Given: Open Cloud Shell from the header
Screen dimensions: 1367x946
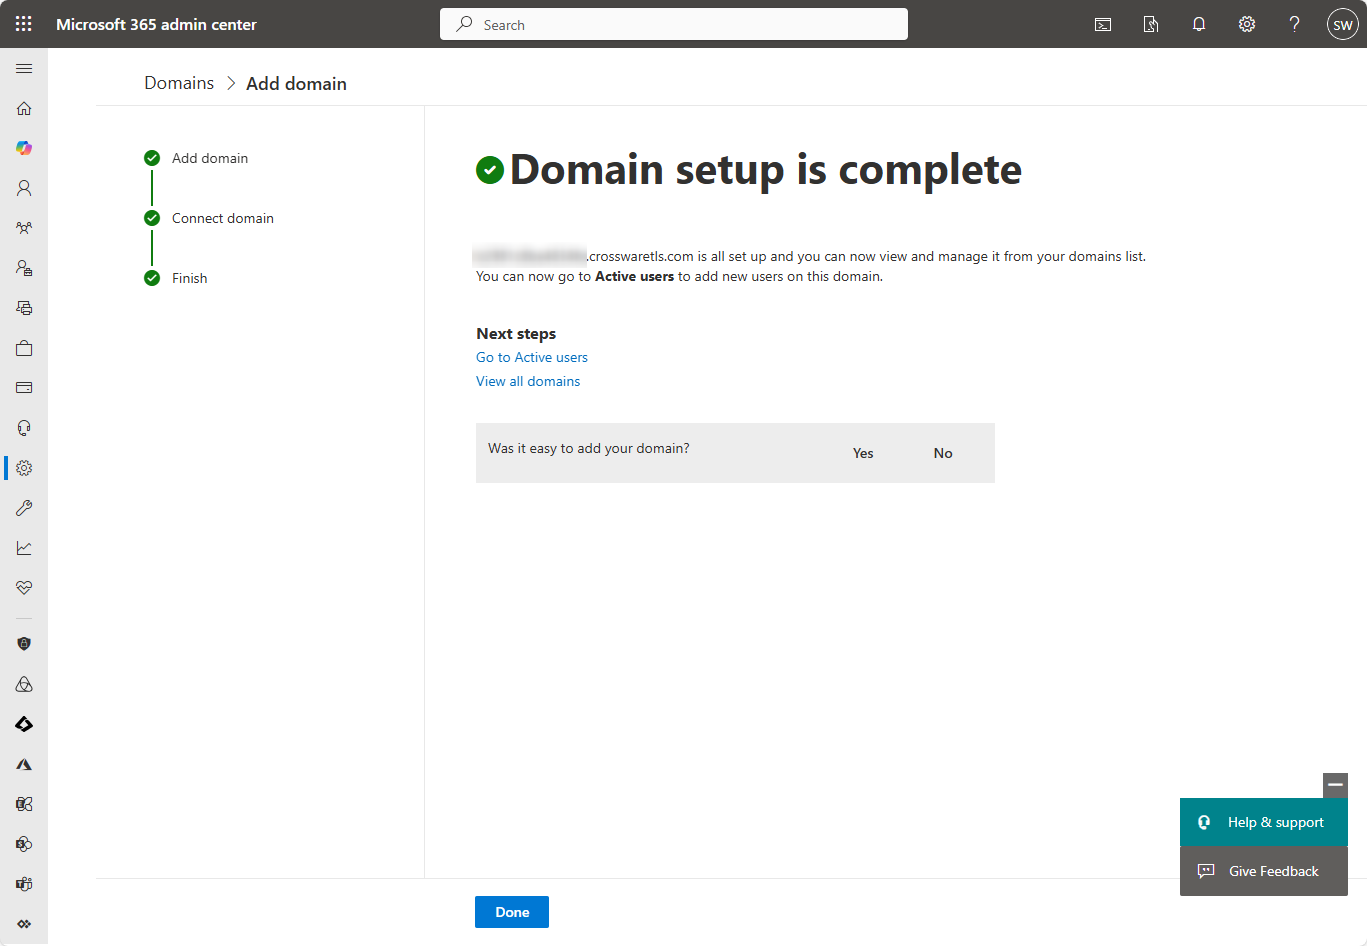Looking at the screenshot, I should (1103, 24).
